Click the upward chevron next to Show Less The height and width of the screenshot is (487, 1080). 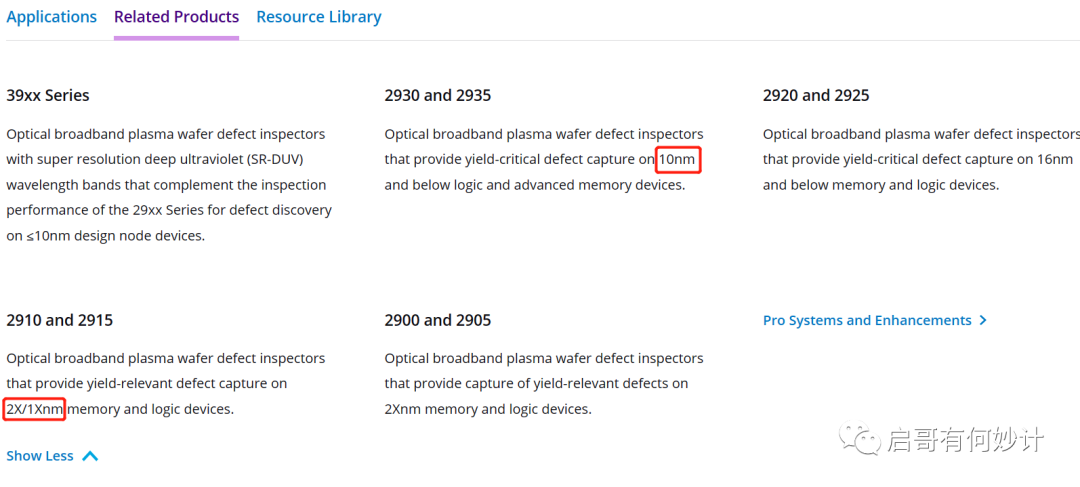(90, 456)
